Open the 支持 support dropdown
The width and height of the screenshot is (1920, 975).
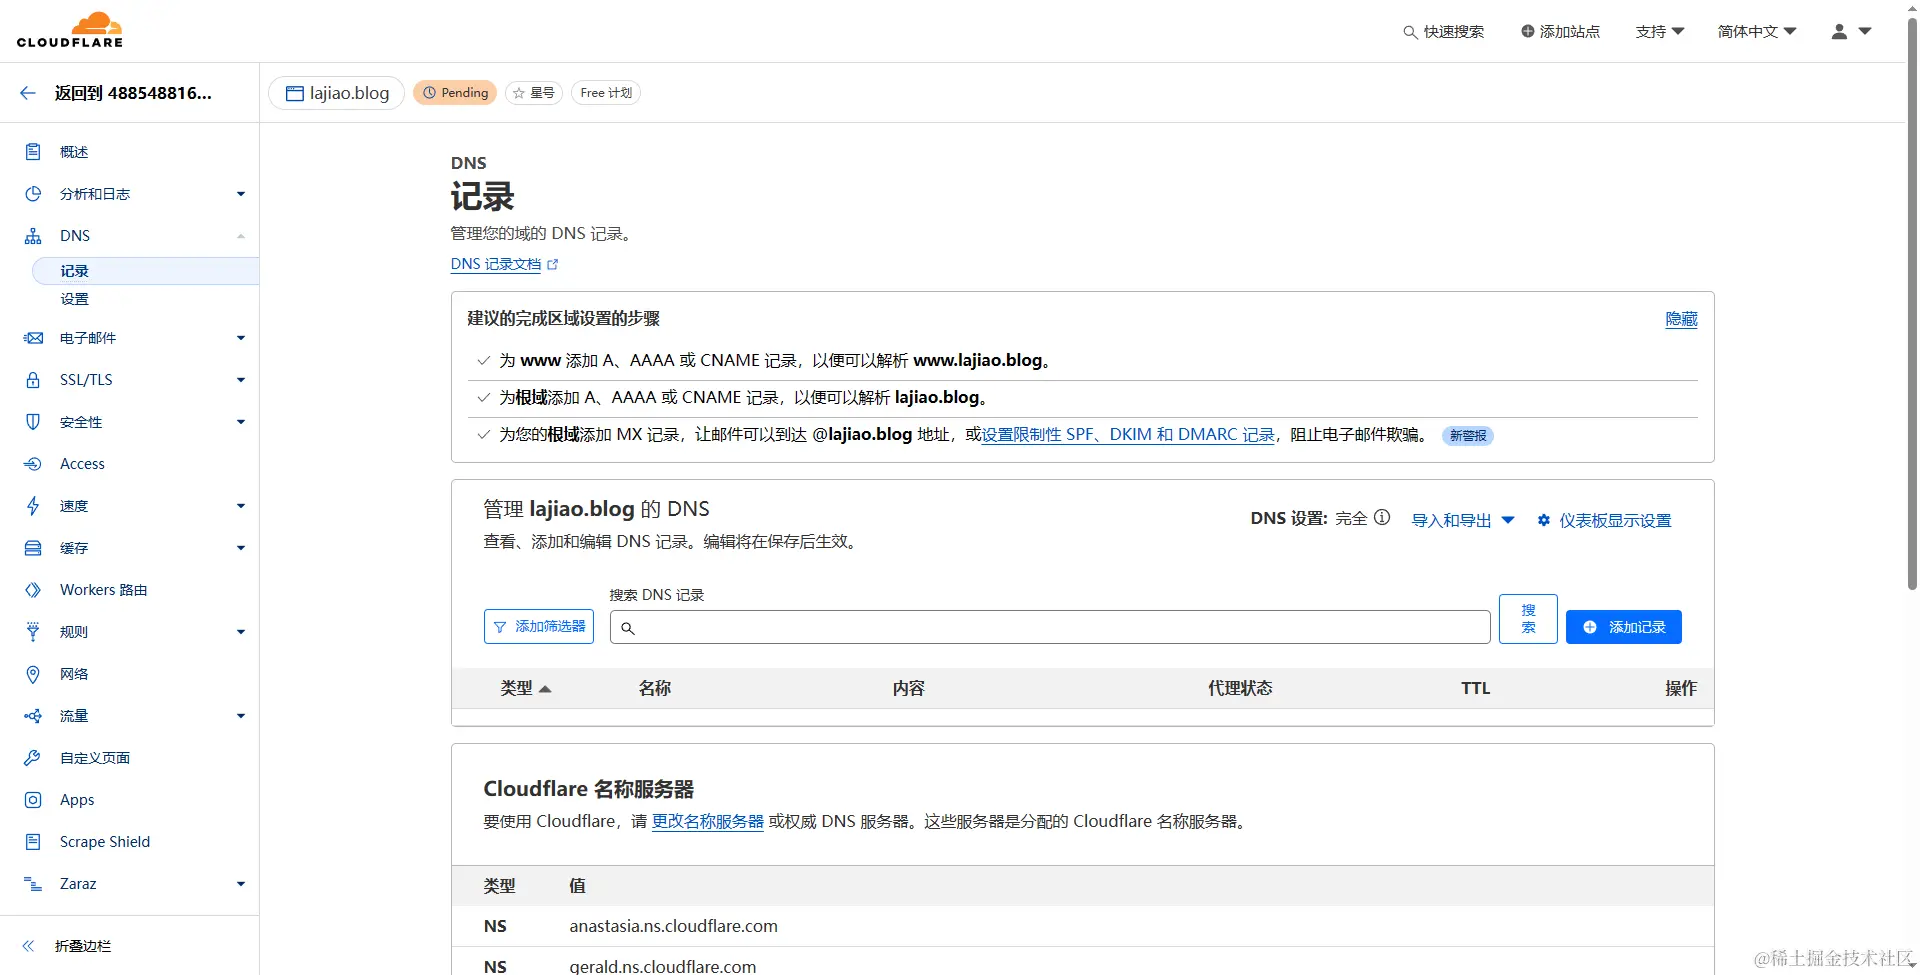click(x=1660, y=32)
